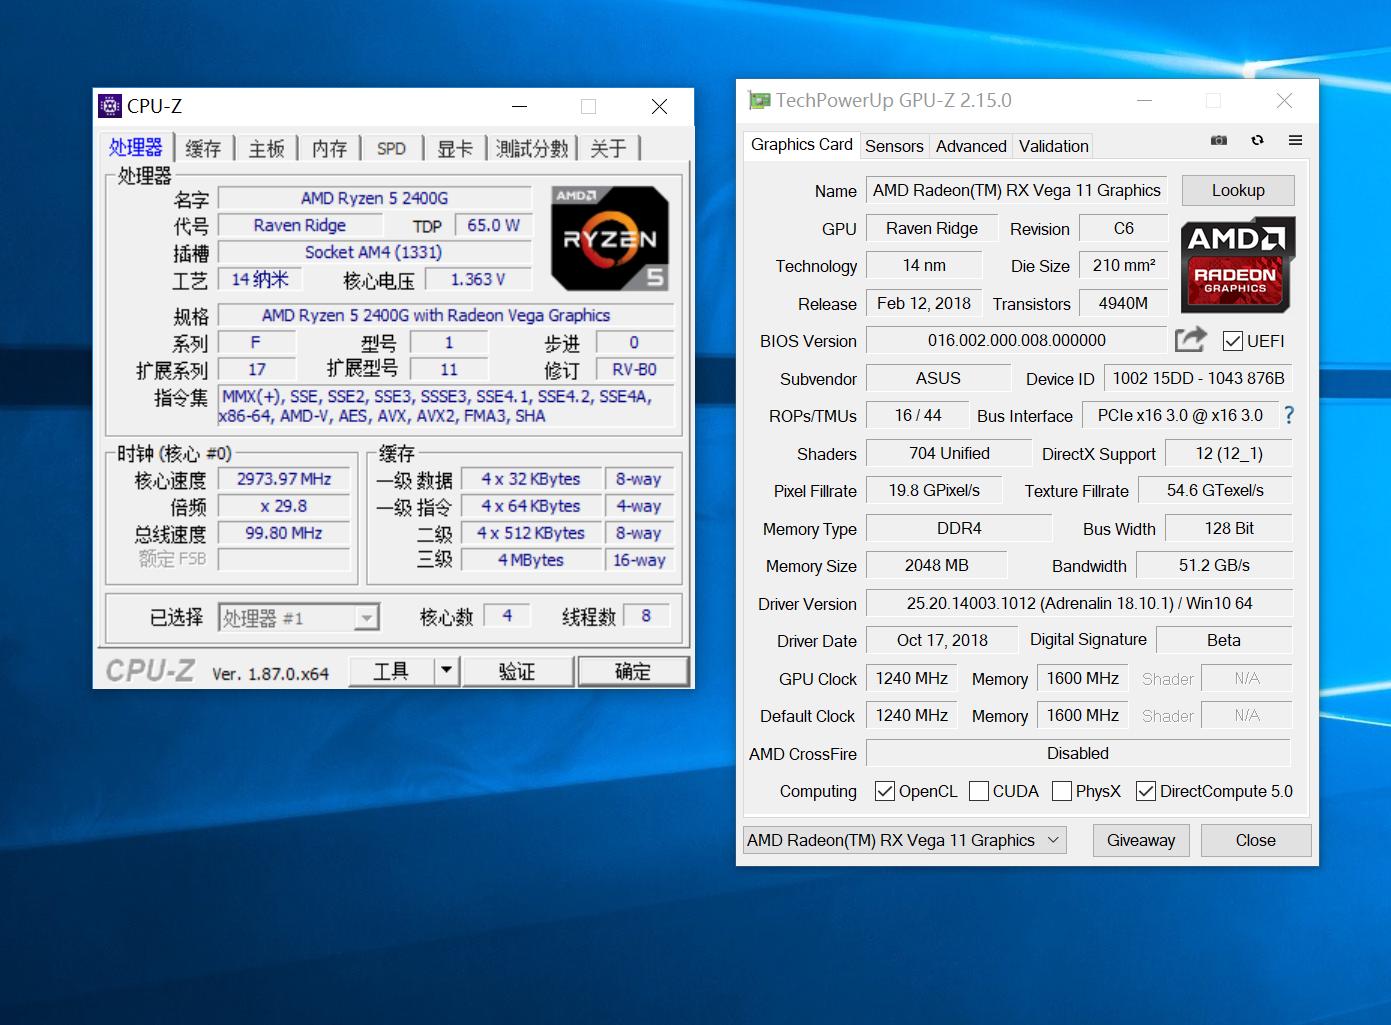The height and width of the screenshot is (1025, 1391).
Task: Open the SPD tab in CPU-Z
Action: click(x=391, y=148)
